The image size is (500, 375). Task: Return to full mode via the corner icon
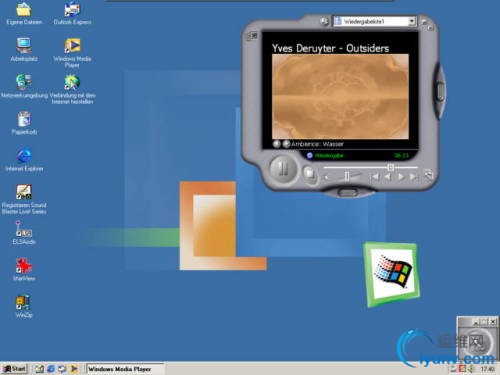[428, 175]
